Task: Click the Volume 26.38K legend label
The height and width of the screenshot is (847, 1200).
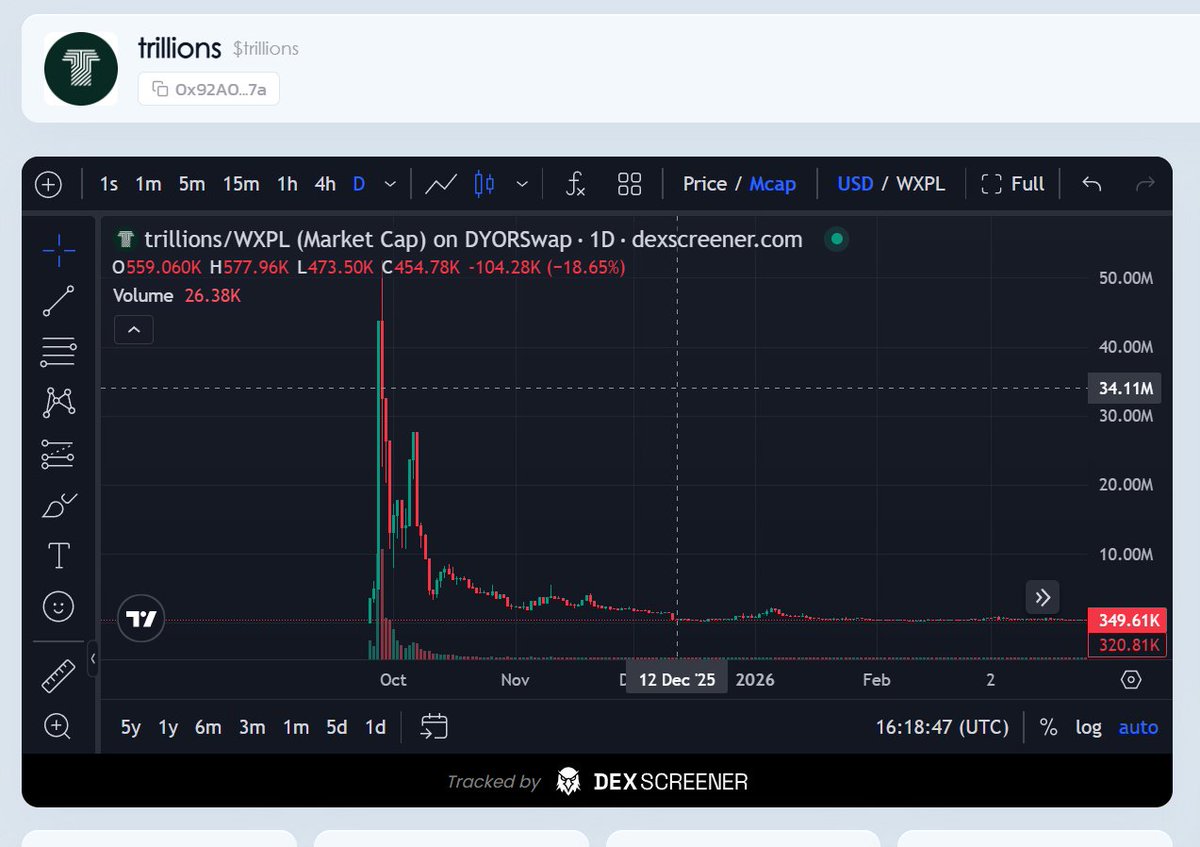Action: point(177,296)
